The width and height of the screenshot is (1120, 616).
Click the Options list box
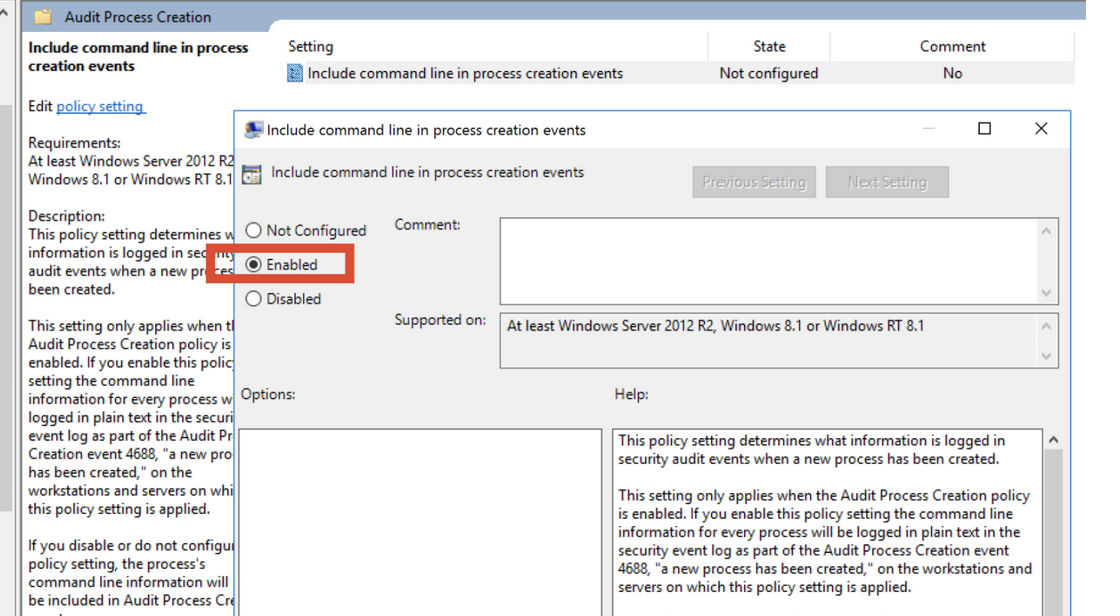click(x=420, y=522)
